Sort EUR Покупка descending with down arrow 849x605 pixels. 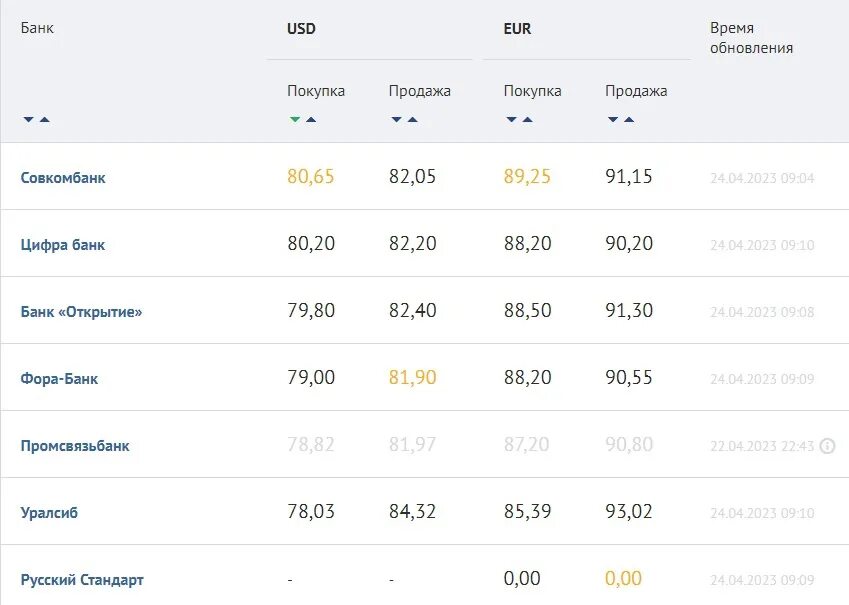tap(512, 120)
